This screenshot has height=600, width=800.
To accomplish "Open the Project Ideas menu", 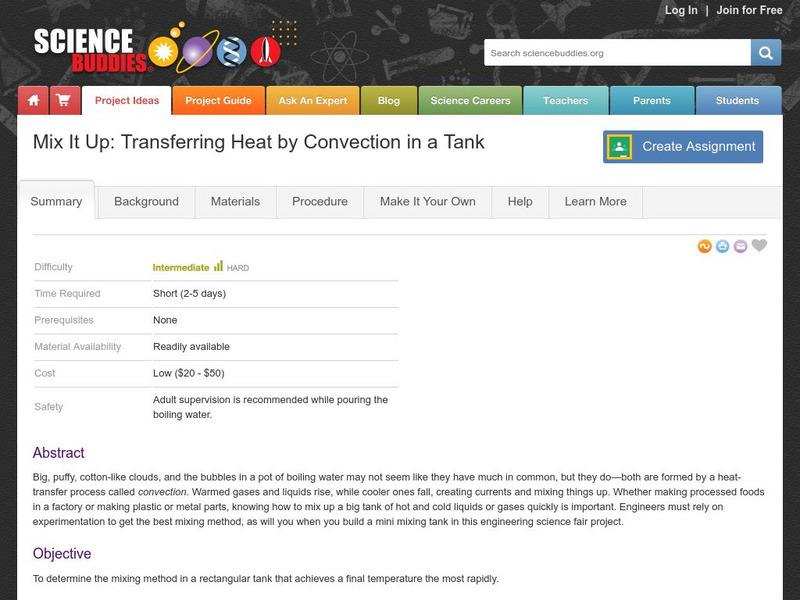I will 126,100.
